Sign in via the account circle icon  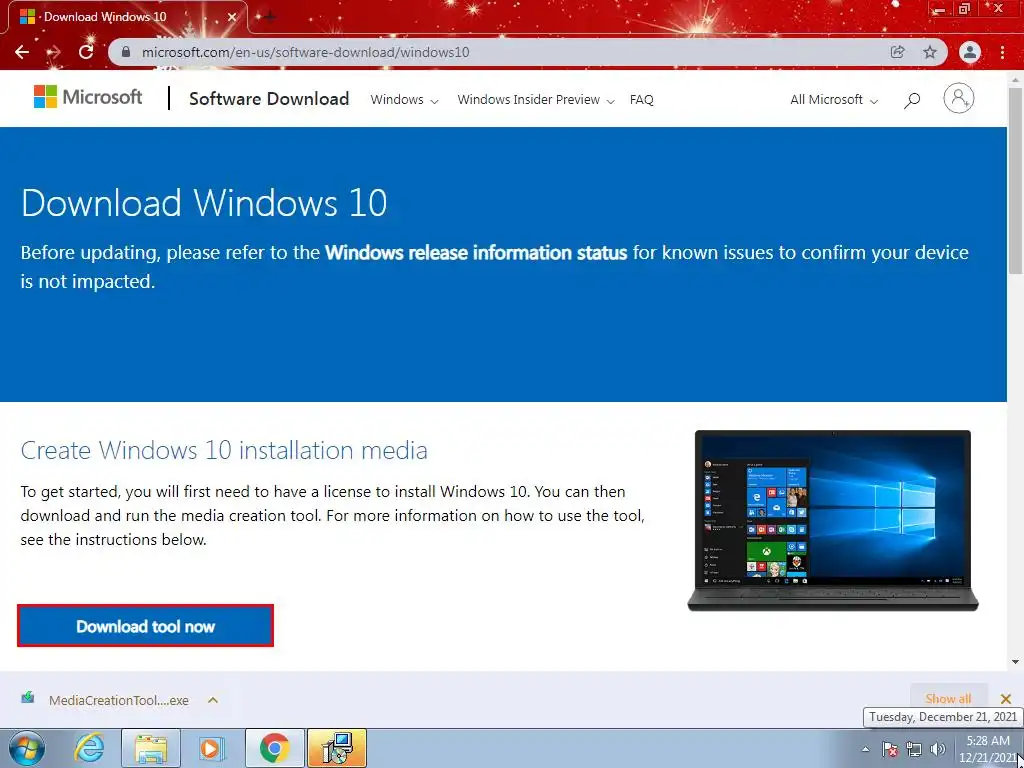pos(959,99)
